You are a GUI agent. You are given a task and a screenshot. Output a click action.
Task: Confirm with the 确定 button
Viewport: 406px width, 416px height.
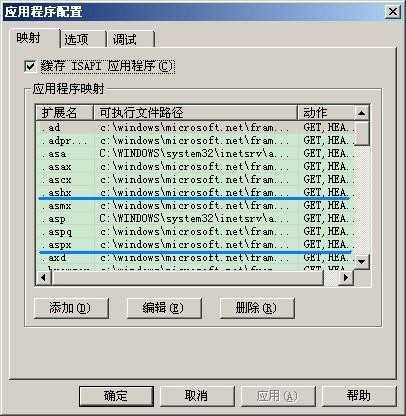click(x=116, y=396)
